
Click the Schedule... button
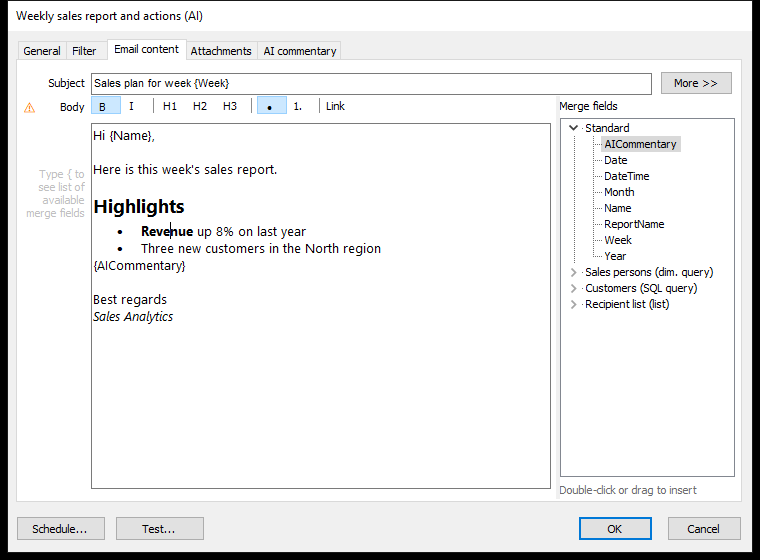[61, 528]
